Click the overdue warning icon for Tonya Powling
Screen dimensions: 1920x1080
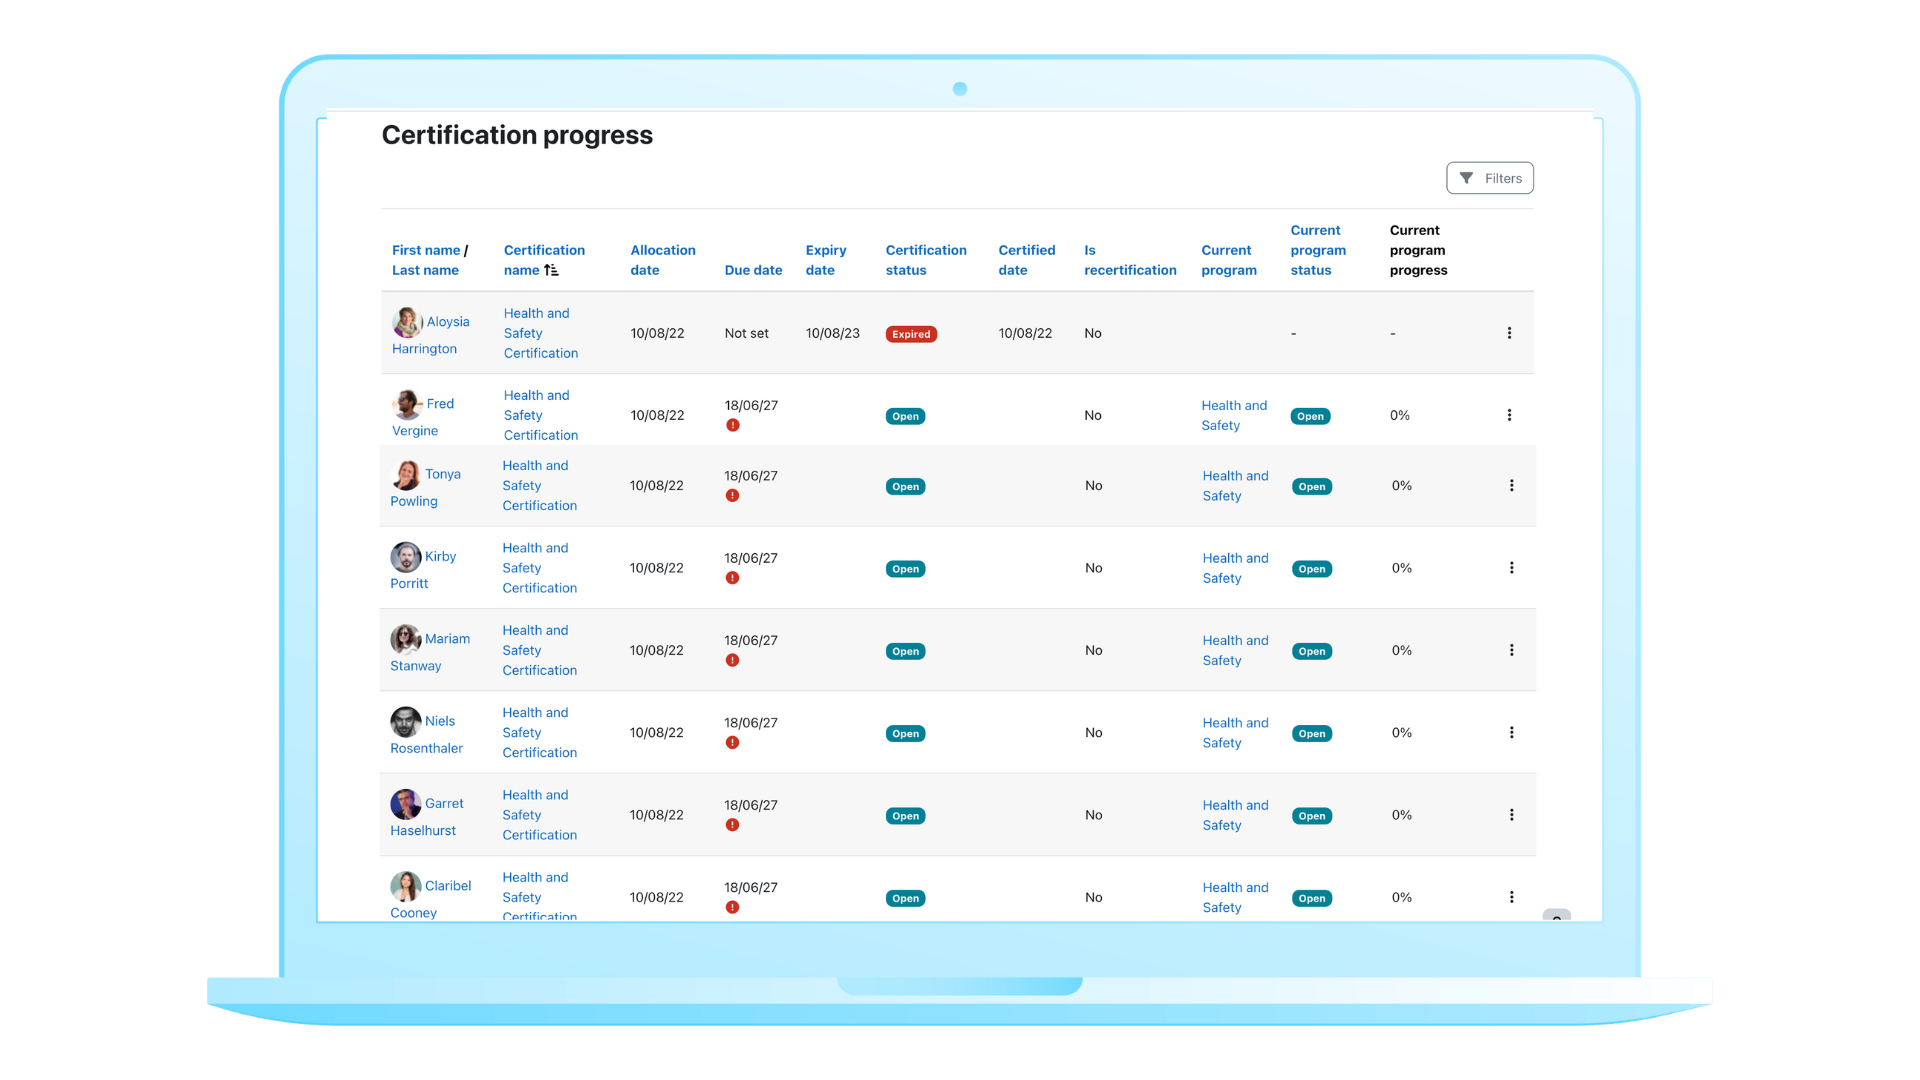[732, 496]
